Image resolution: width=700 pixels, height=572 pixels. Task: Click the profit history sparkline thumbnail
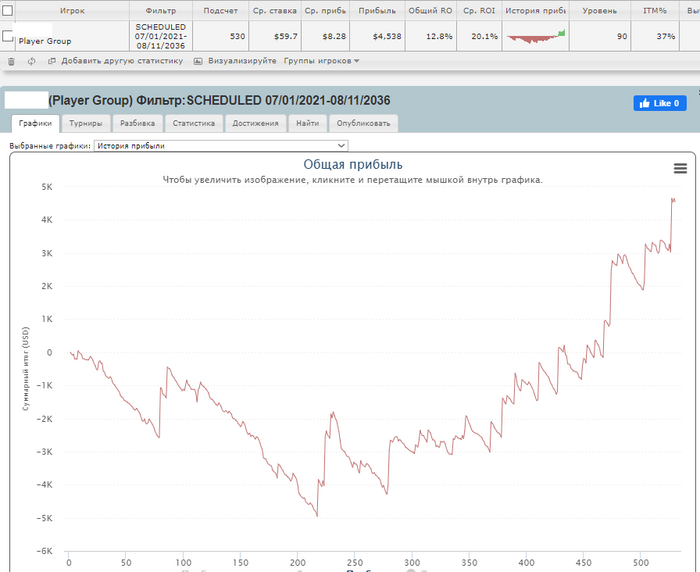[x=536, y=36]
